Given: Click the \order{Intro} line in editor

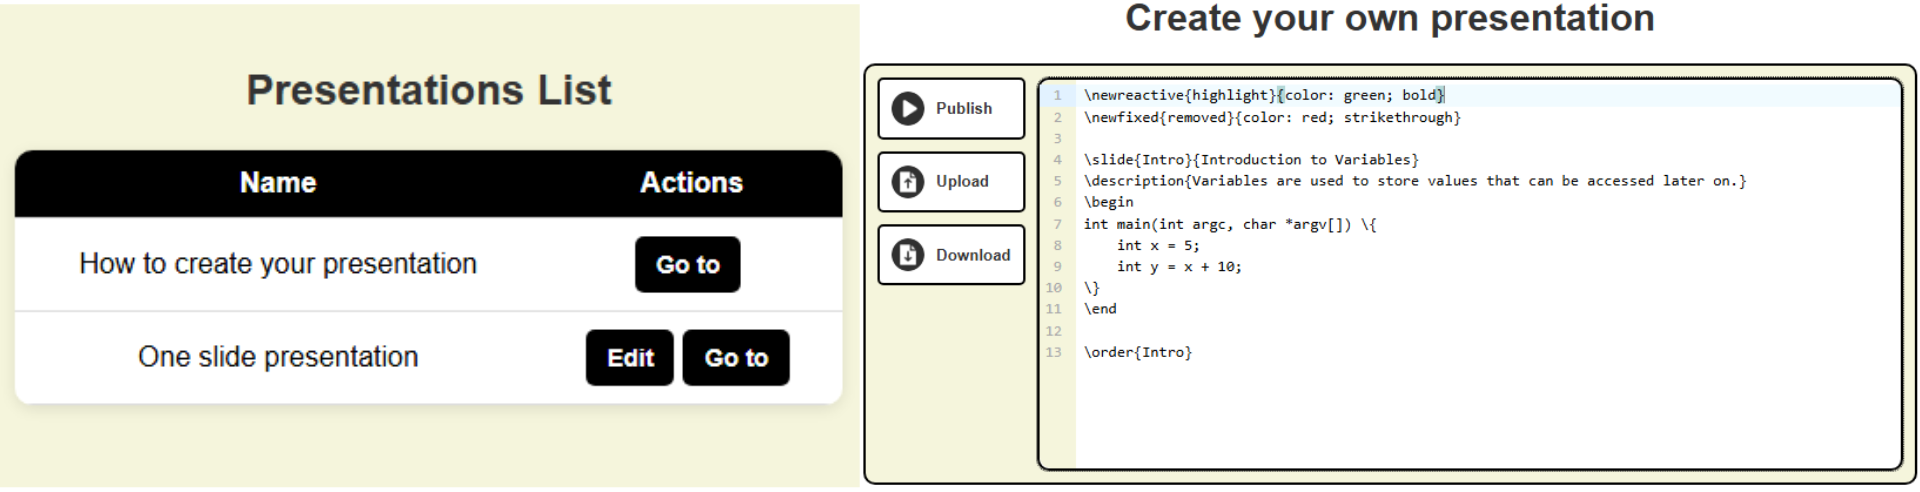Looking at the screenshot, I should click(x=1137, y=353).
